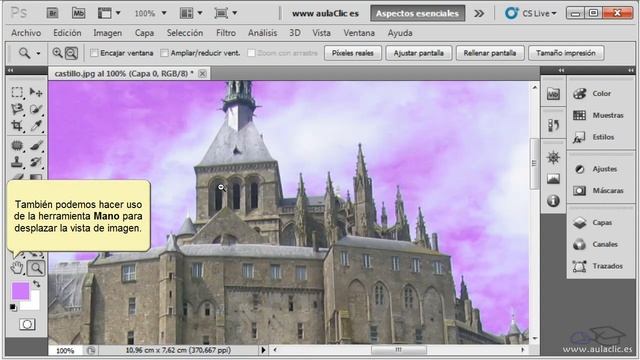Enable Encajar ventana checkbox
Image resolution: width=640 pixels, height=360 pixels.
click(x=94, y=53)
